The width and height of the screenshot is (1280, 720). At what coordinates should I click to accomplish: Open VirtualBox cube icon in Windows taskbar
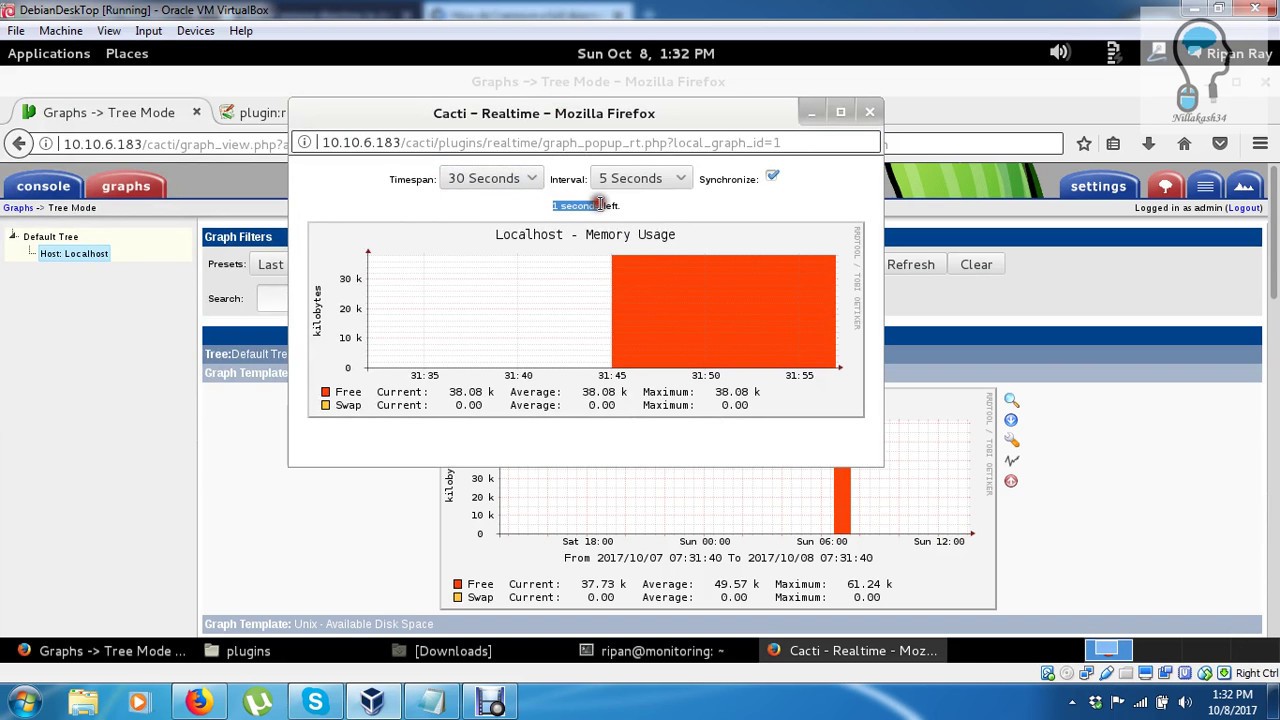373,702
